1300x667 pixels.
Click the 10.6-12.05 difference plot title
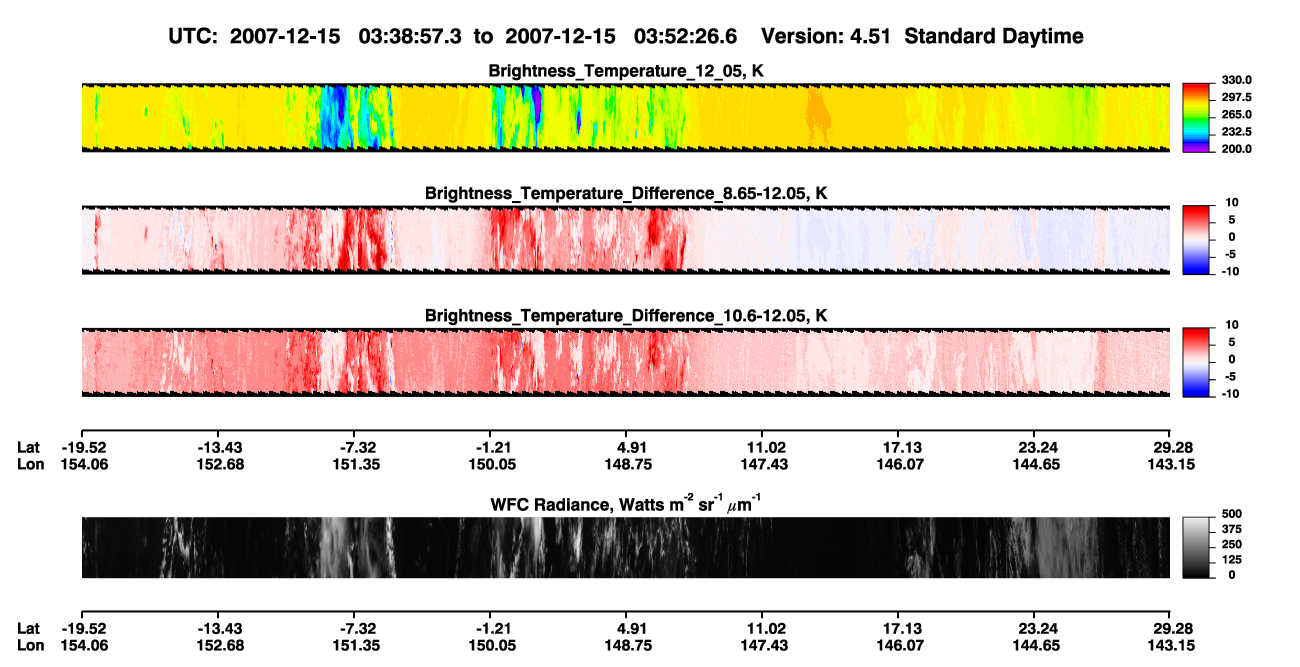[x=626, y=316]
